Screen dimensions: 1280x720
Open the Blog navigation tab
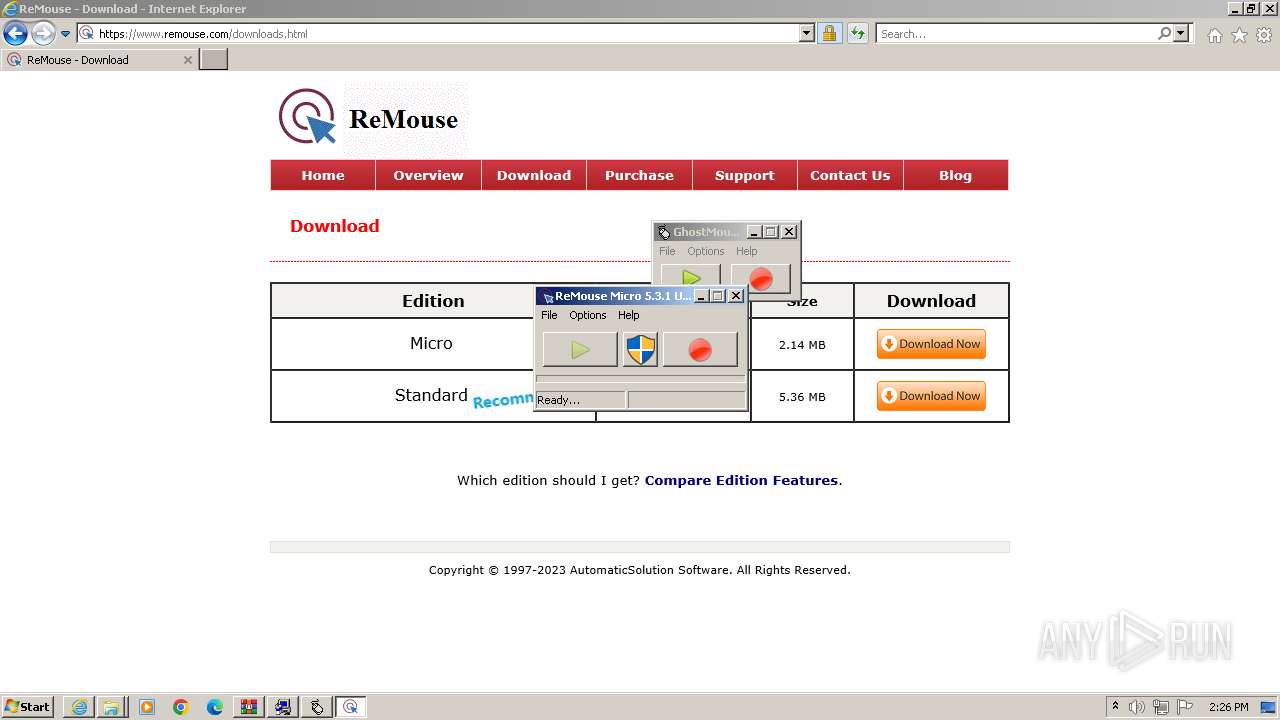pos(955,175)
